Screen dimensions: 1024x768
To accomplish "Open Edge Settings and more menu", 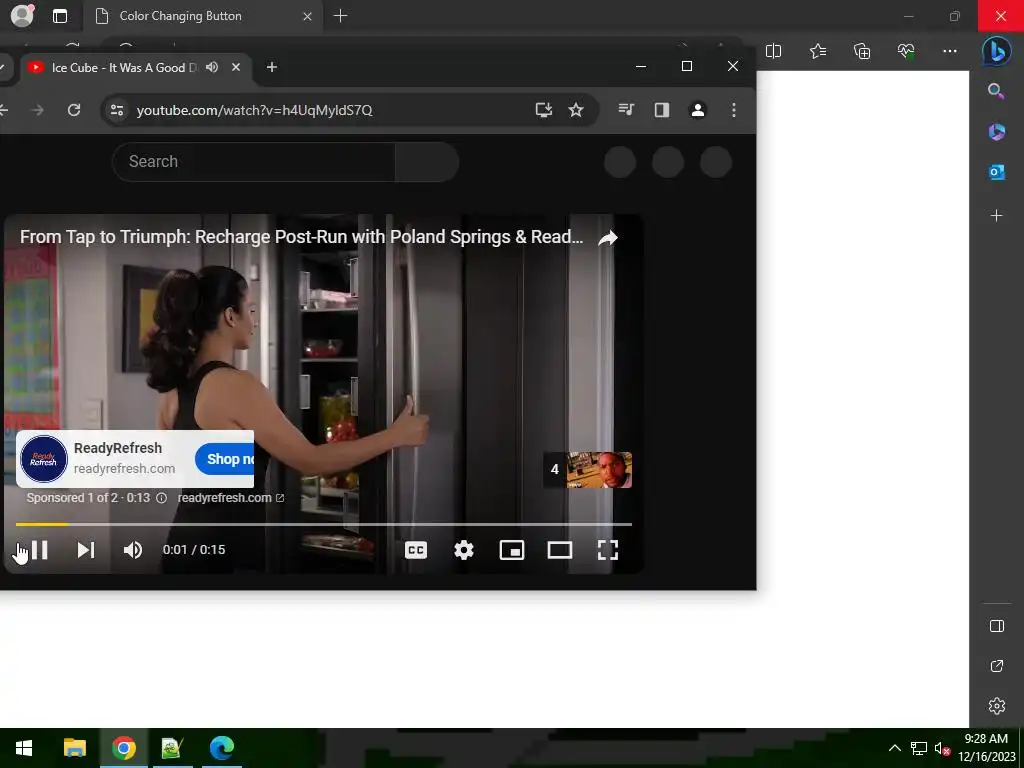I will [x=950, y=51].
